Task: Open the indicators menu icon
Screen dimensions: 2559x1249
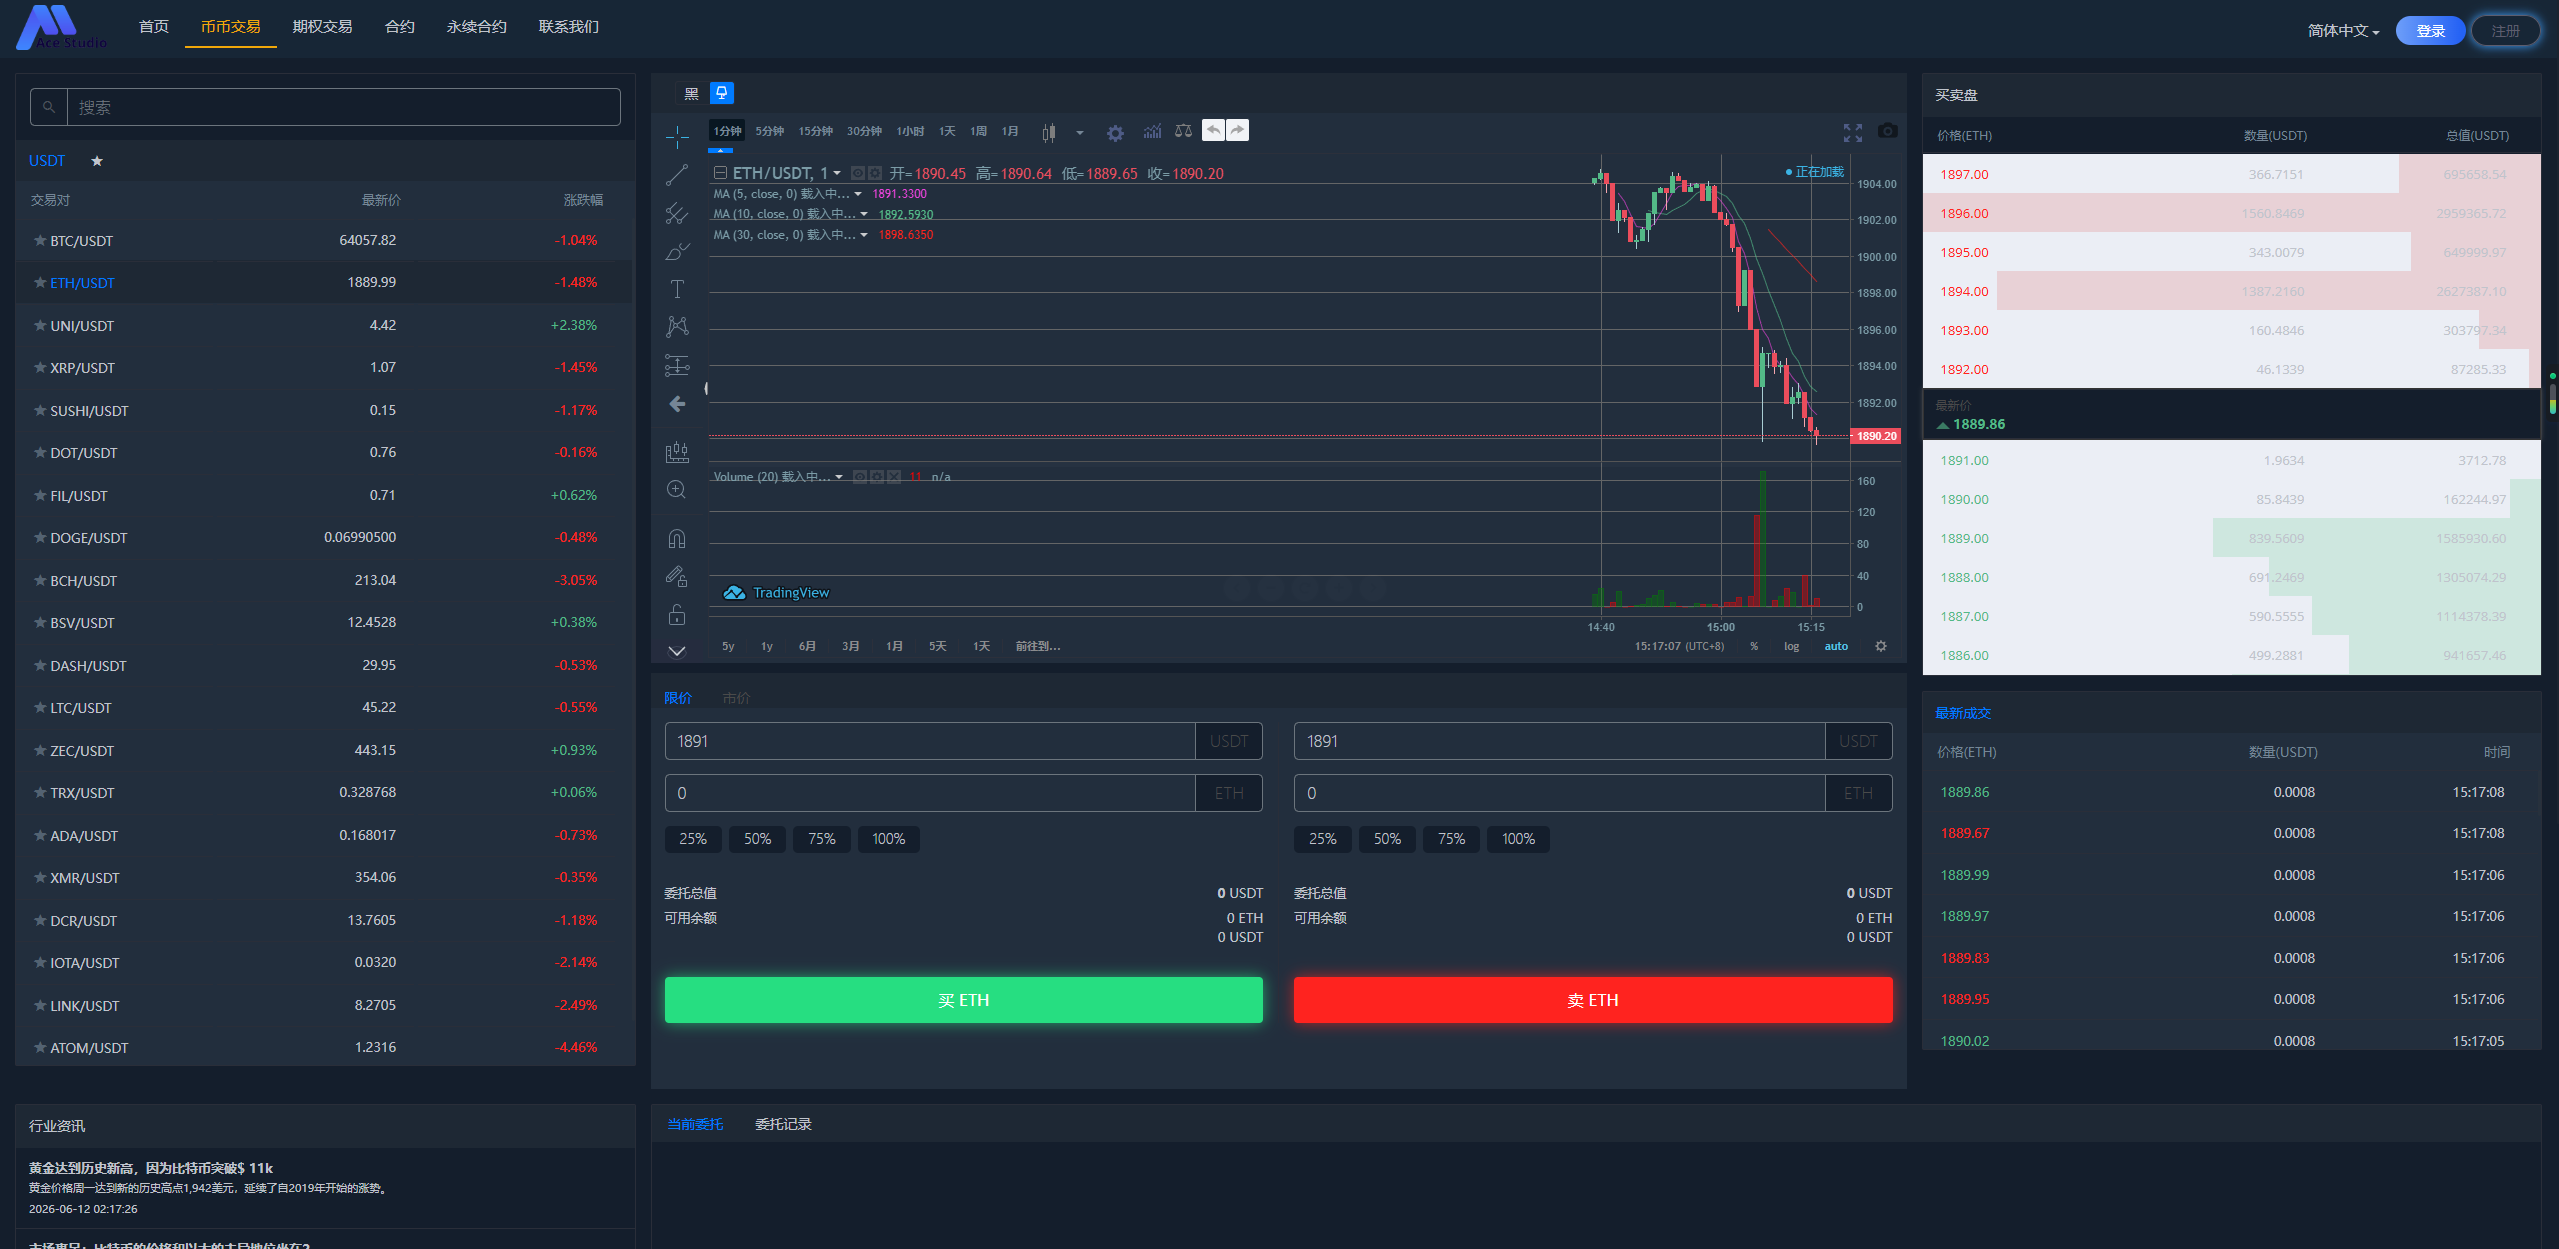Action: [x=1152, y=131]
